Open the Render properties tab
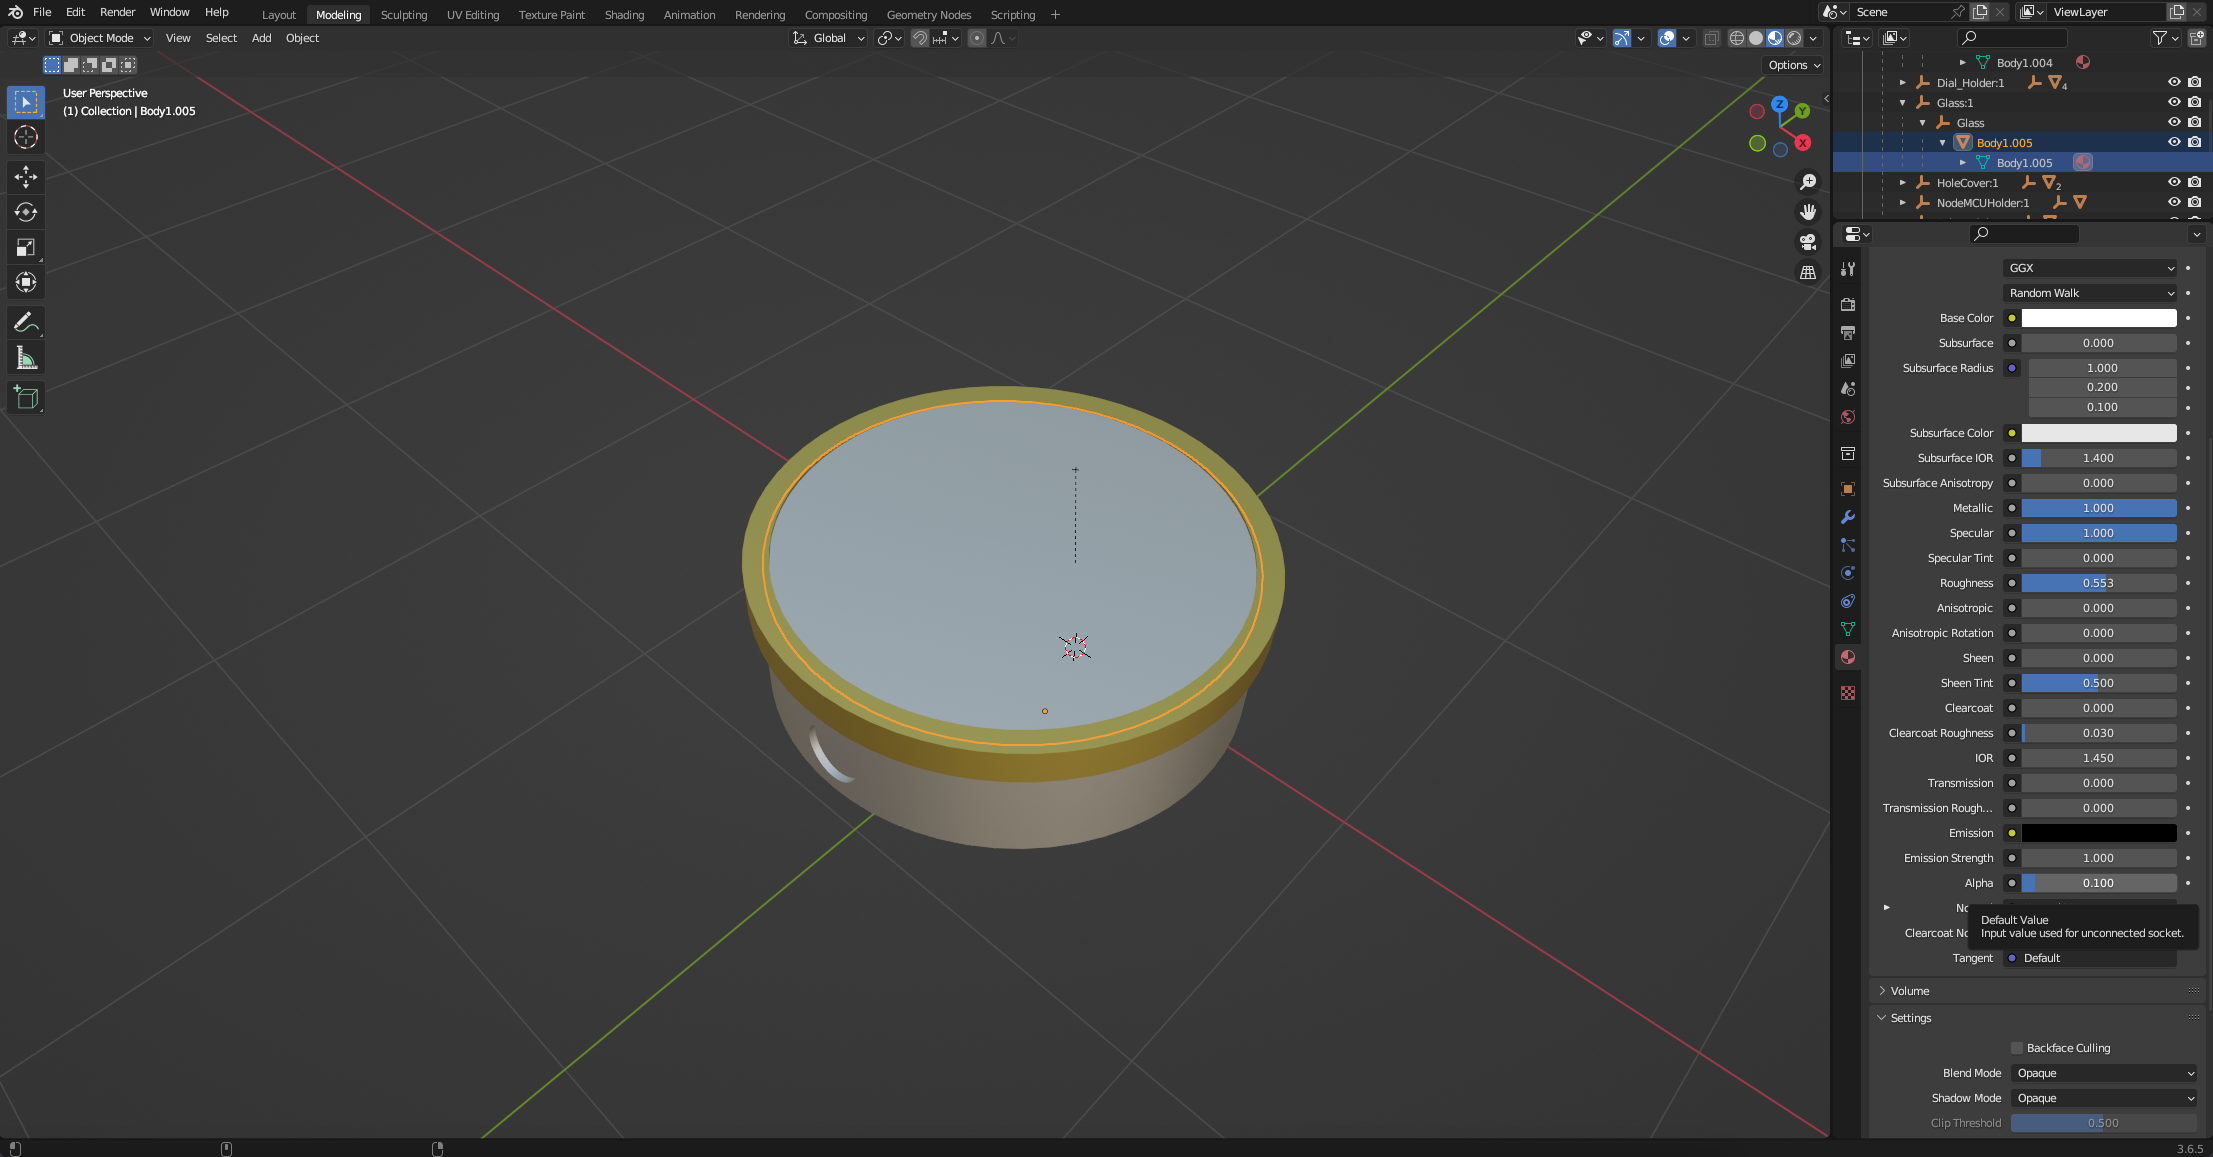The width and height of the screenshot is (2213, 1157). click(1848, 304)
